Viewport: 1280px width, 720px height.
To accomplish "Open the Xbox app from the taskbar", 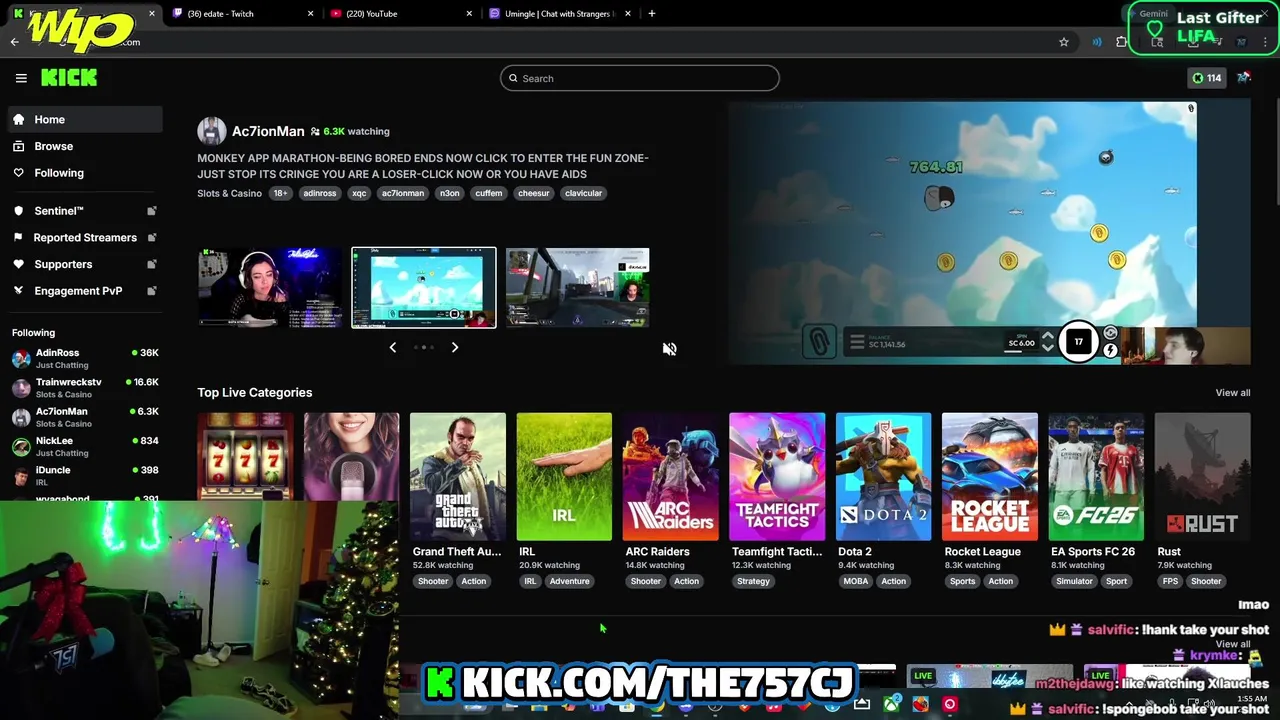I will point(891,704).
